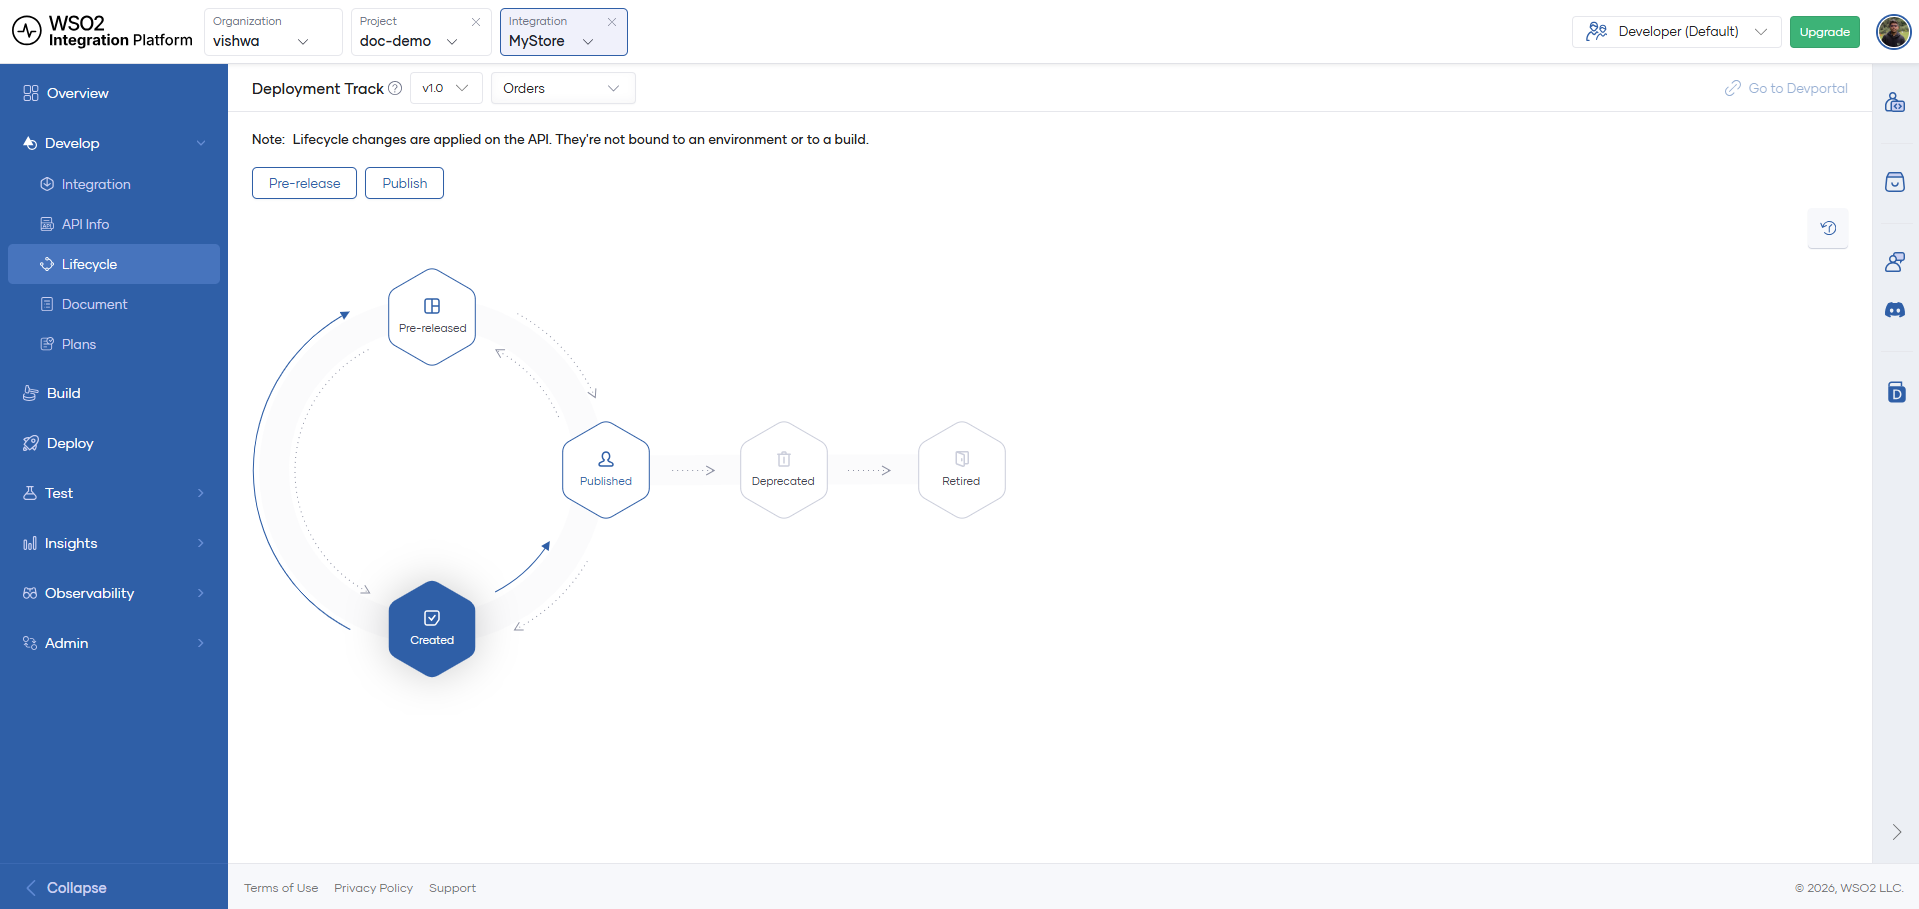Open the Discord icon in right rail
The height and width of the screenshot is (909, 1919).
pos(1895,310)
